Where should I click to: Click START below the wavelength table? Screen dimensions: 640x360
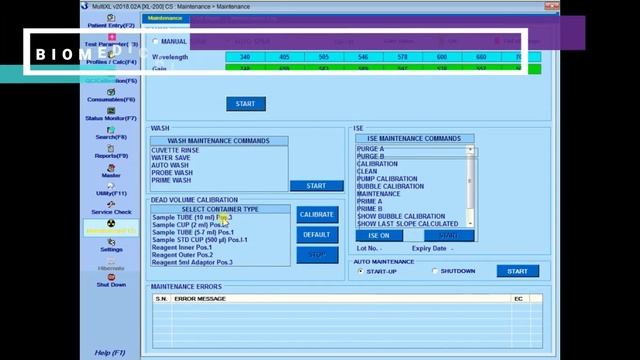[x=246, y=104]
